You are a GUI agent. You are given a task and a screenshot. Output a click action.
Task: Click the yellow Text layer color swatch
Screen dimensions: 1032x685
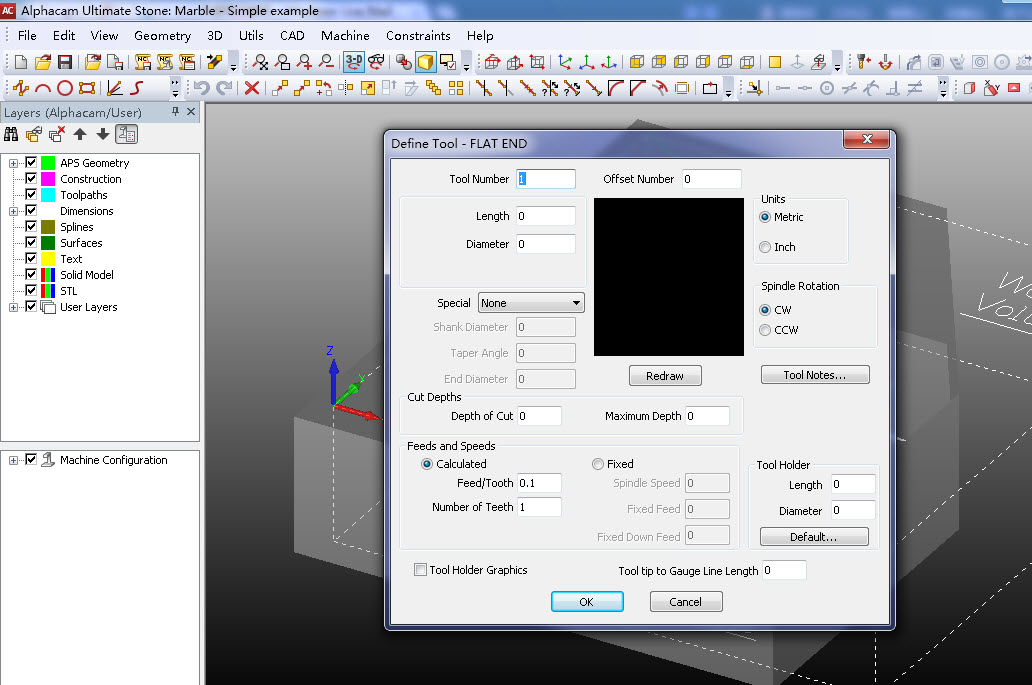48,259
